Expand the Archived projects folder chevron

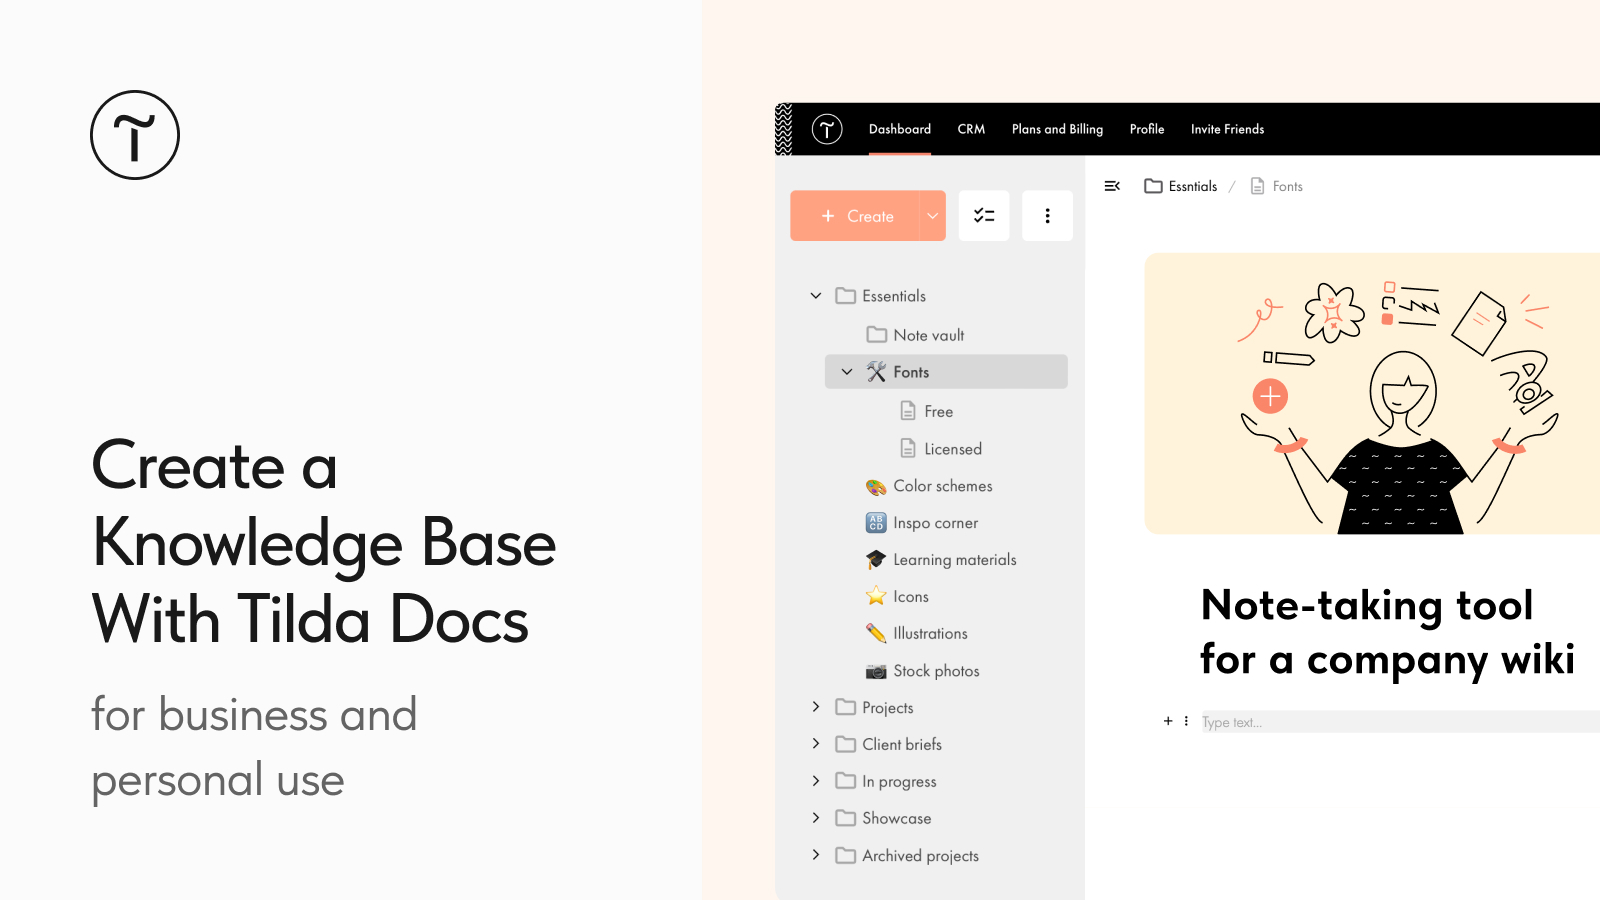[816, 855]
